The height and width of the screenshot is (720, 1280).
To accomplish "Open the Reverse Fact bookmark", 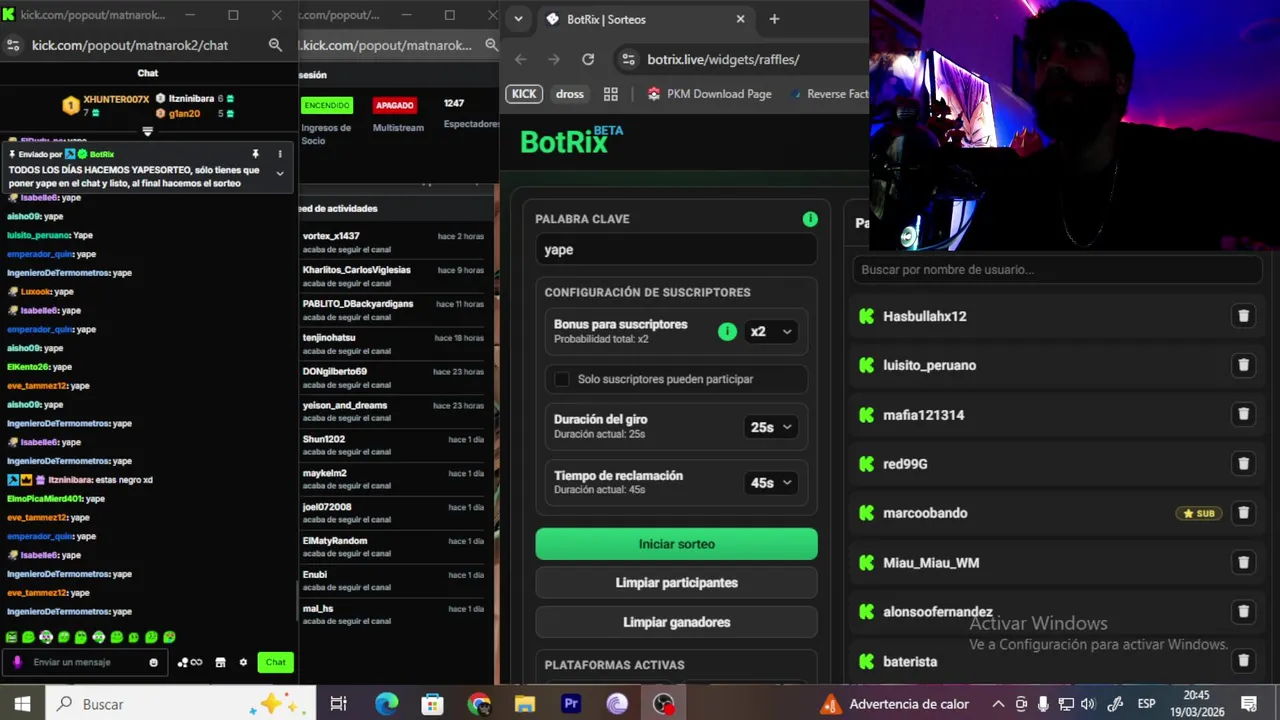I will [828, 94].
